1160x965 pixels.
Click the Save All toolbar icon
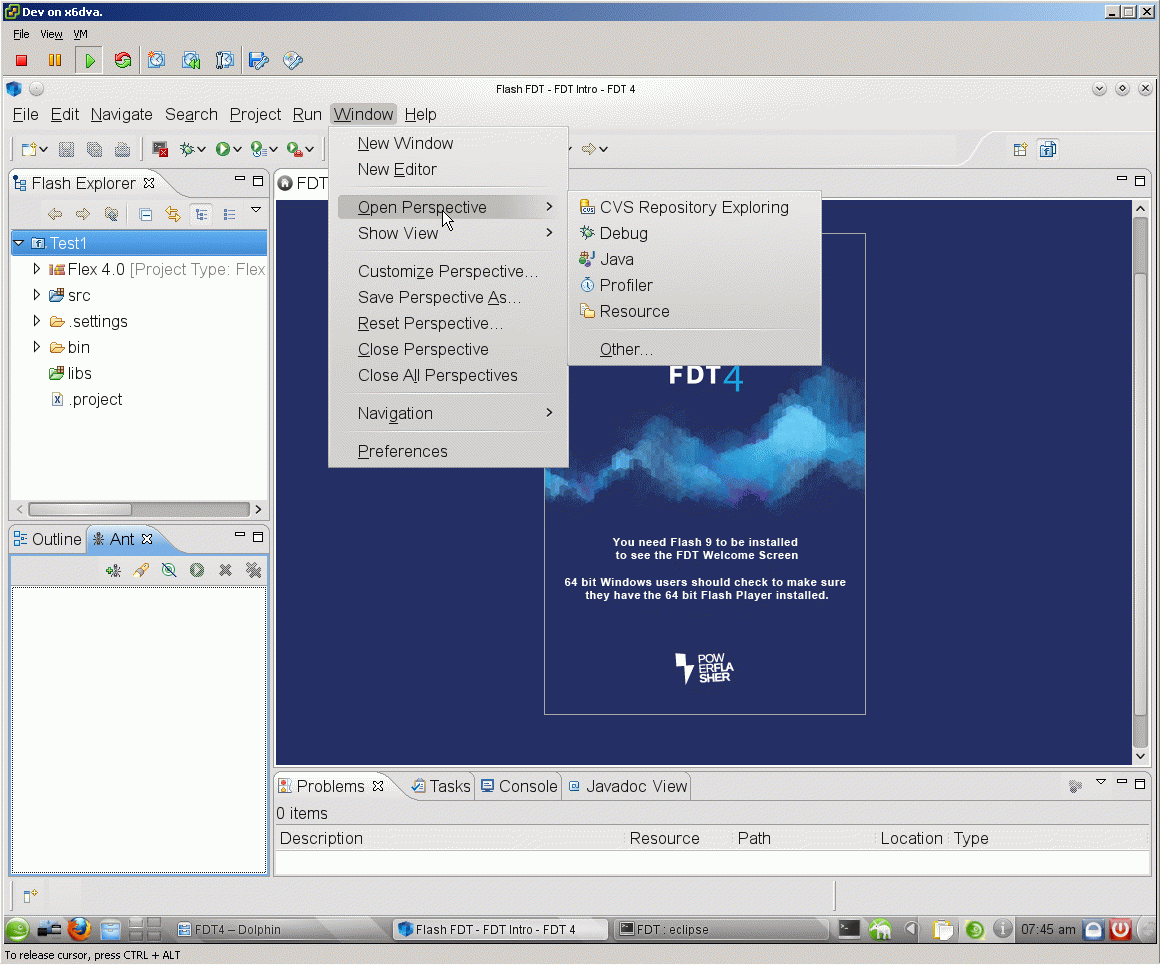[x=95, y=149]
